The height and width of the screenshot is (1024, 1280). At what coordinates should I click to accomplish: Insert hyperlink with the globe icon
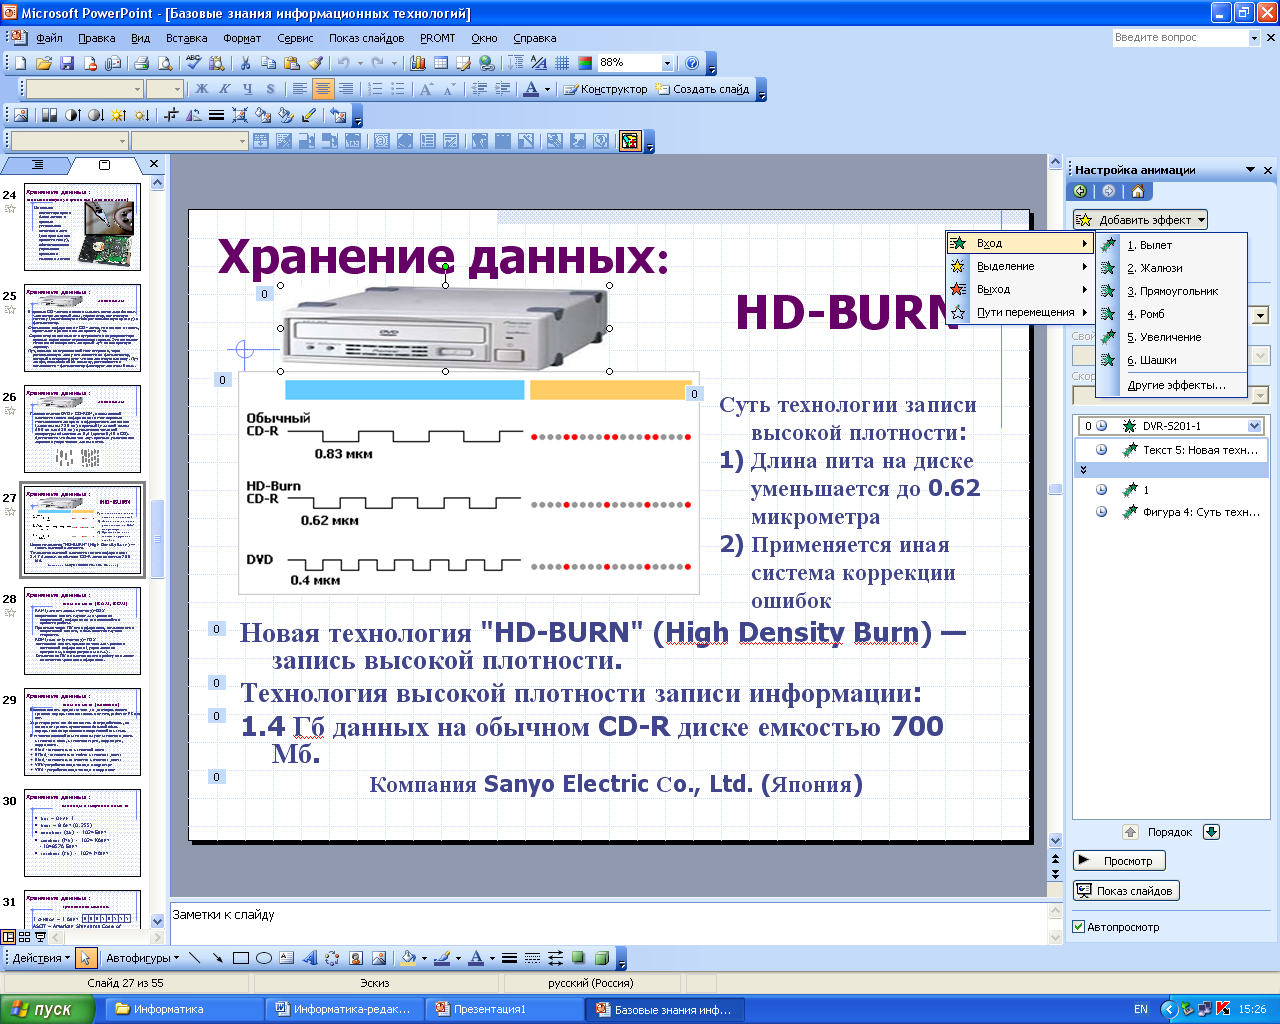pyautogui.click(x=487, y=63)
